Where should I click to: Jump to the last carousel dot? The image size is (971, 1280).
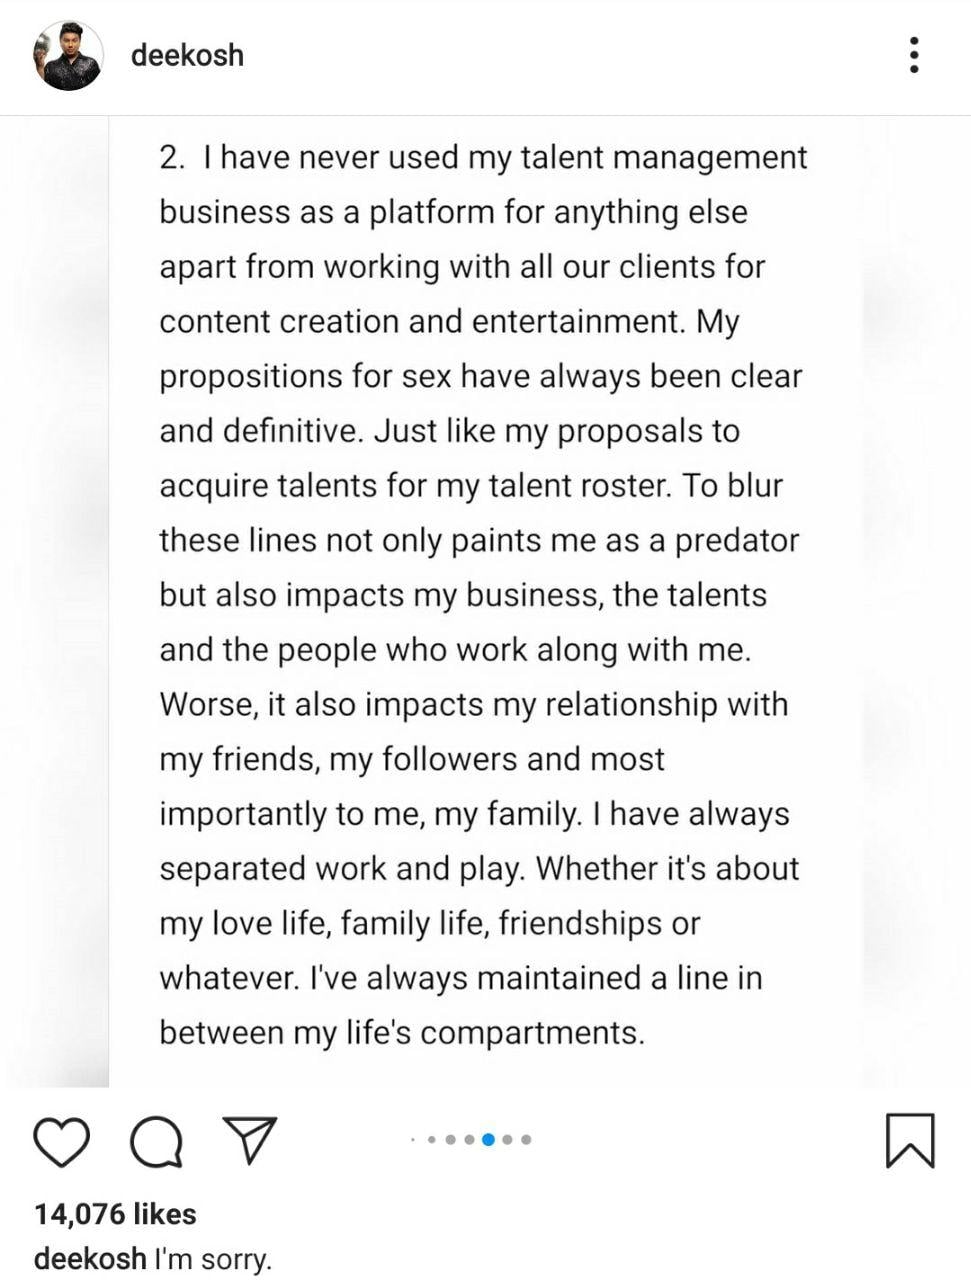click(526, 1139)
